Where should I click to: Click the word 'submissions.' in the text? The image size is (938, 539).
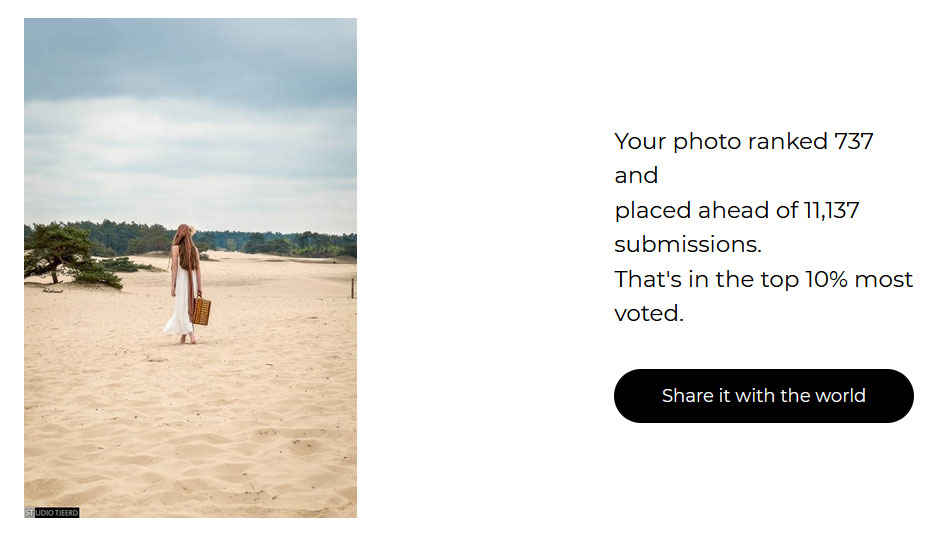click(688, 245)
